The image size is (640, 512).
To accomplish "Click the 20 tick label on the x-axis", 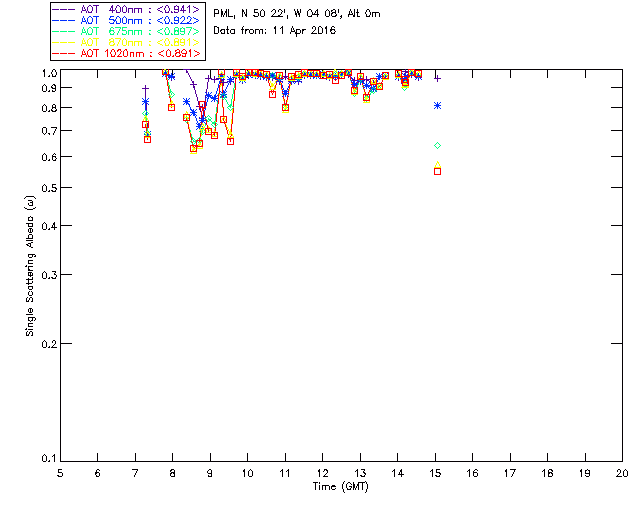I will click(622, 473).
